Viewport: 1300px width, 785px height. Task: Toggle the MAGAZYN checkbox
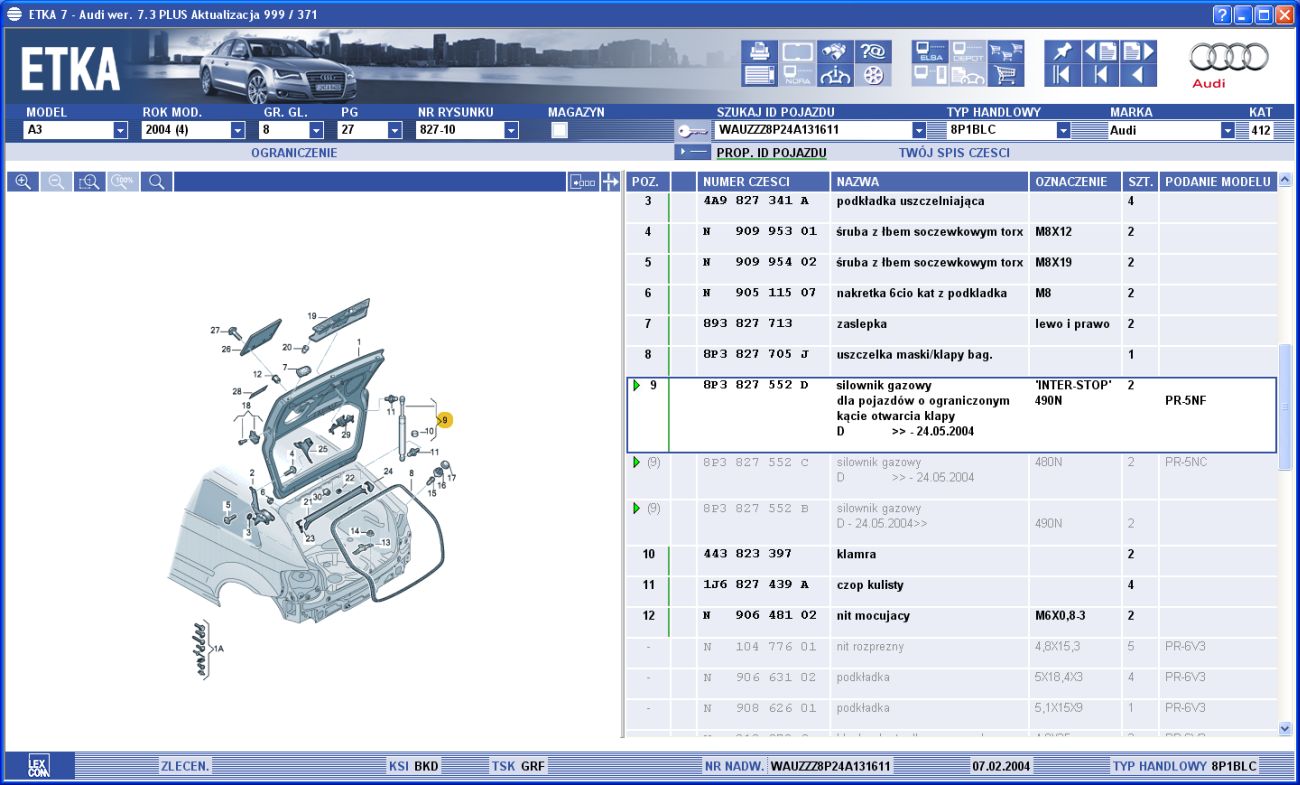pos(560,130)
